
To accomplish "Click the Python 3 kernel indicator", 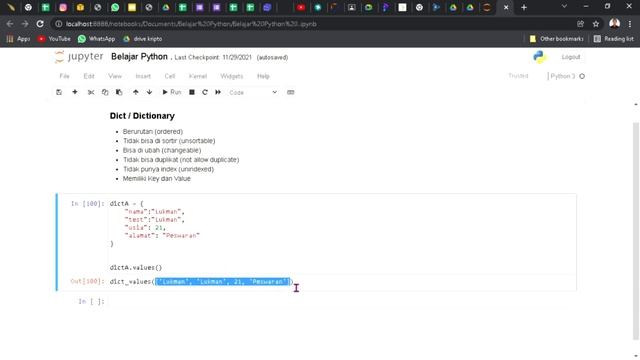I will pyautogui.click(x=563, y=76).
